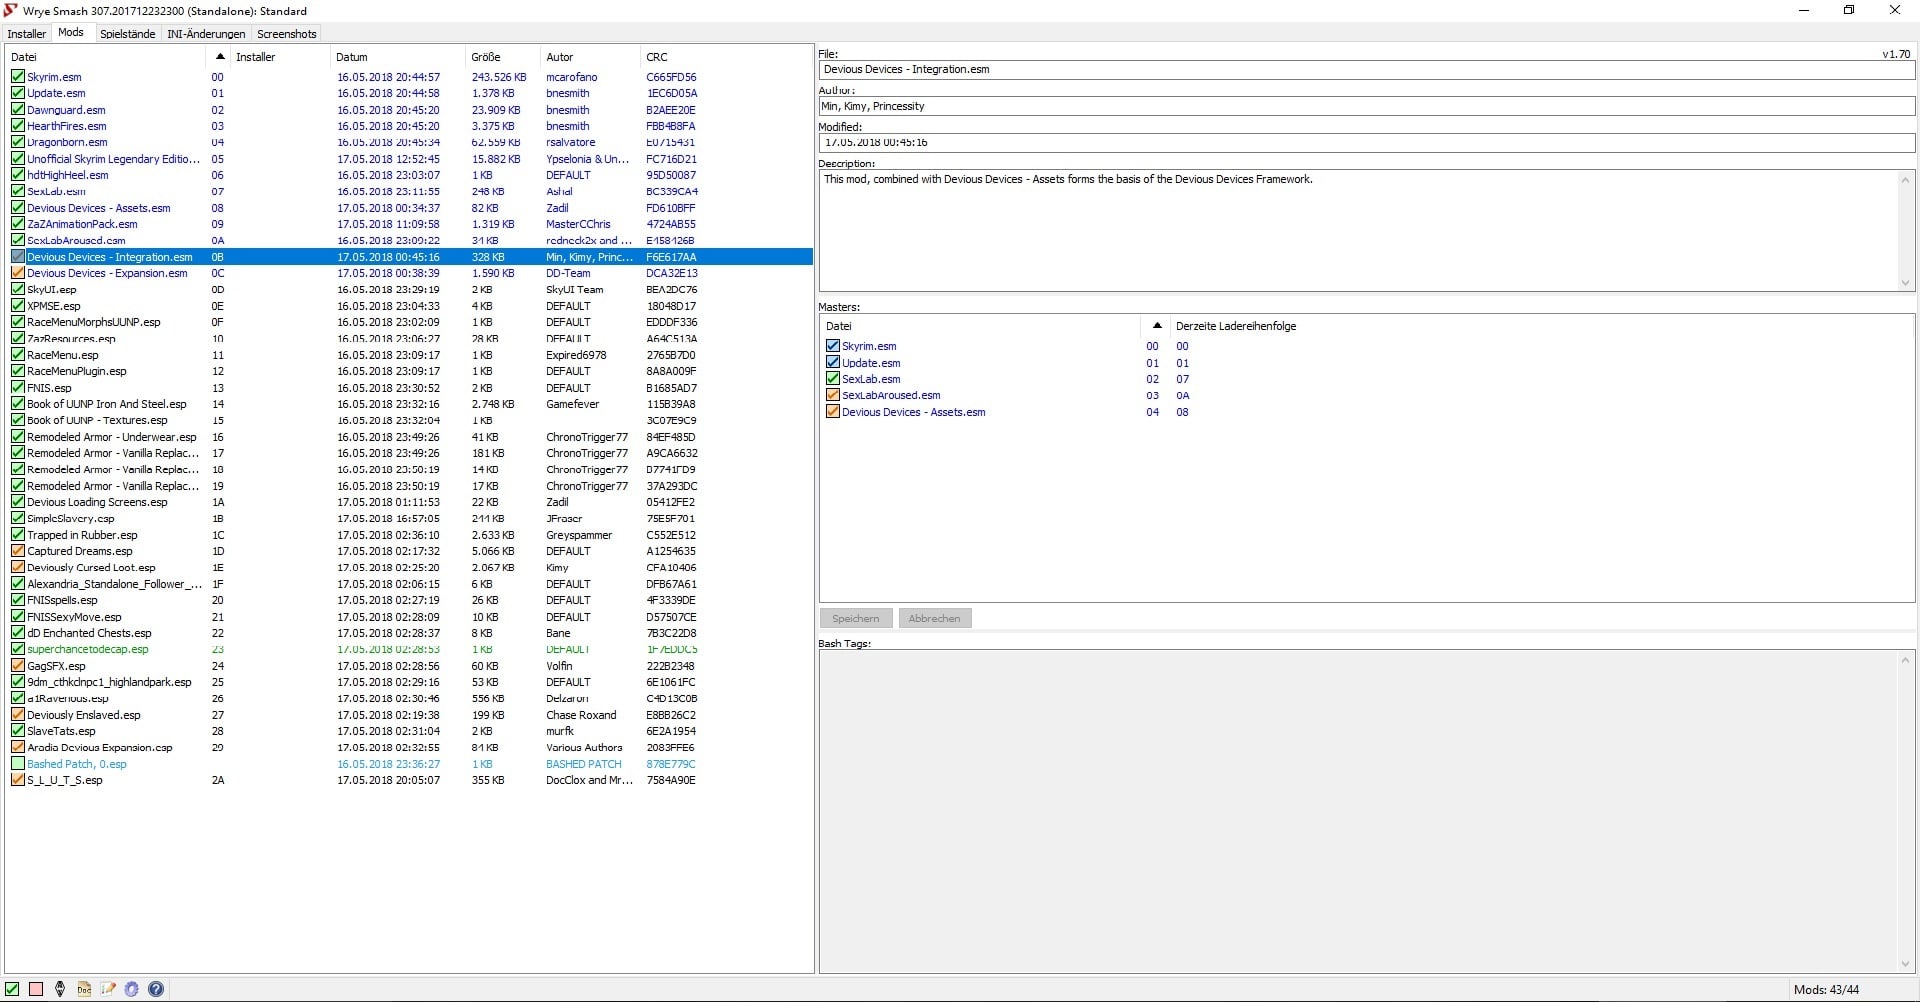Switch to the Screenshots tab
This screenshot has height=1002, width=1920.
tap(287, 34)
